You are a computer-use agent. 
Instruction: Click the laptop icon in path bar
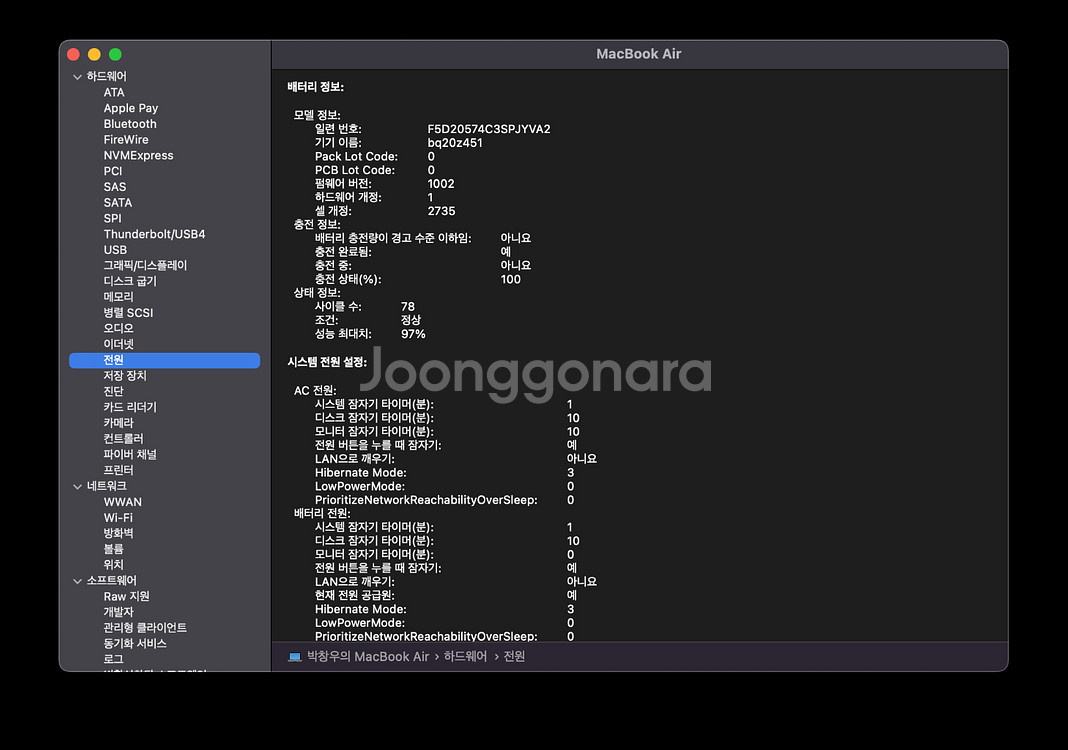pyautogui.click(x=294, y=657)
